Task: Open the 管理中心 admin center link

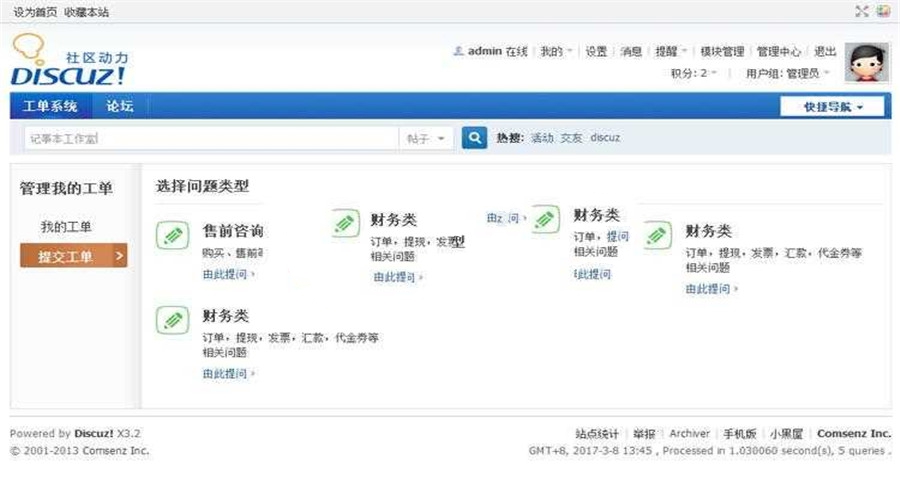Action: pos(778,52)
